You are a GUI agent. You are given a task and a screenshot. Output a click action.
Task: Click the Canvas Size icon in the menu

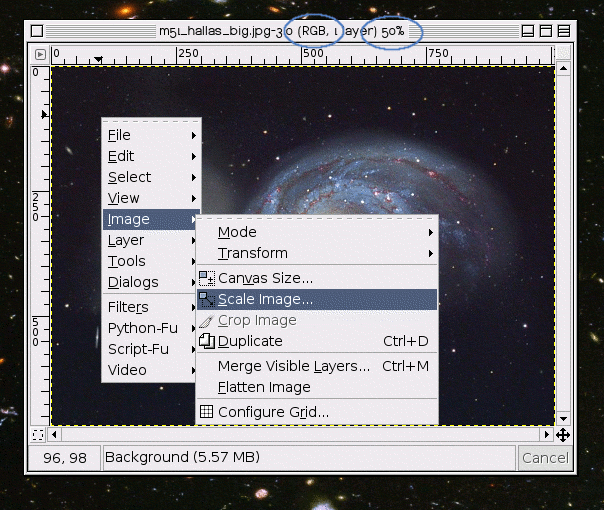click(207, 278)
